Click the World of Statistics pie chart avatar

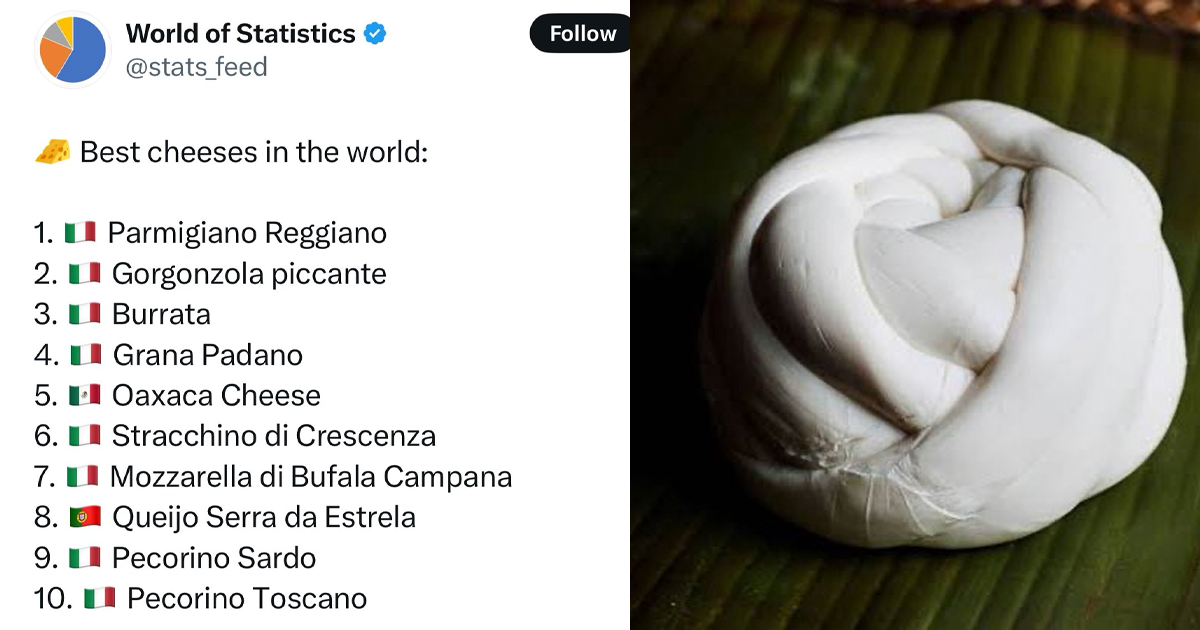tap(70, 49)
